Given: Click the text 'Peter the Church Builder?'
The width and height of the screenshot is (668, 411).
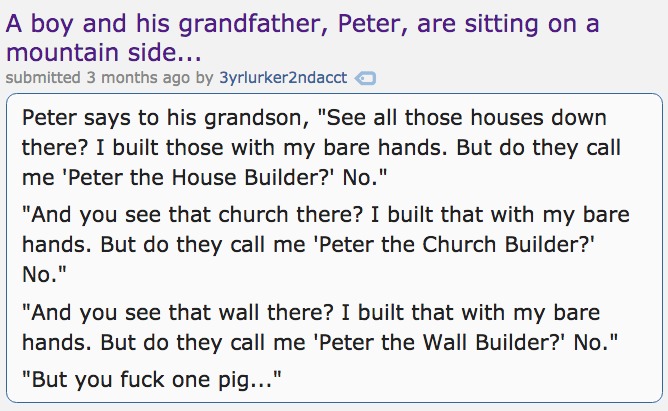Looking at the screenshot, I should click(x=454, y=244).
